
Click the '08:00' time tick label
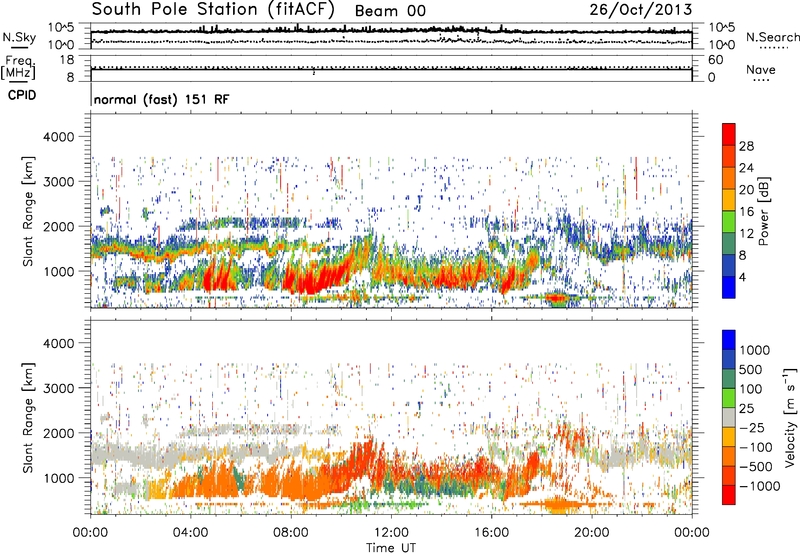click(291, 533)
